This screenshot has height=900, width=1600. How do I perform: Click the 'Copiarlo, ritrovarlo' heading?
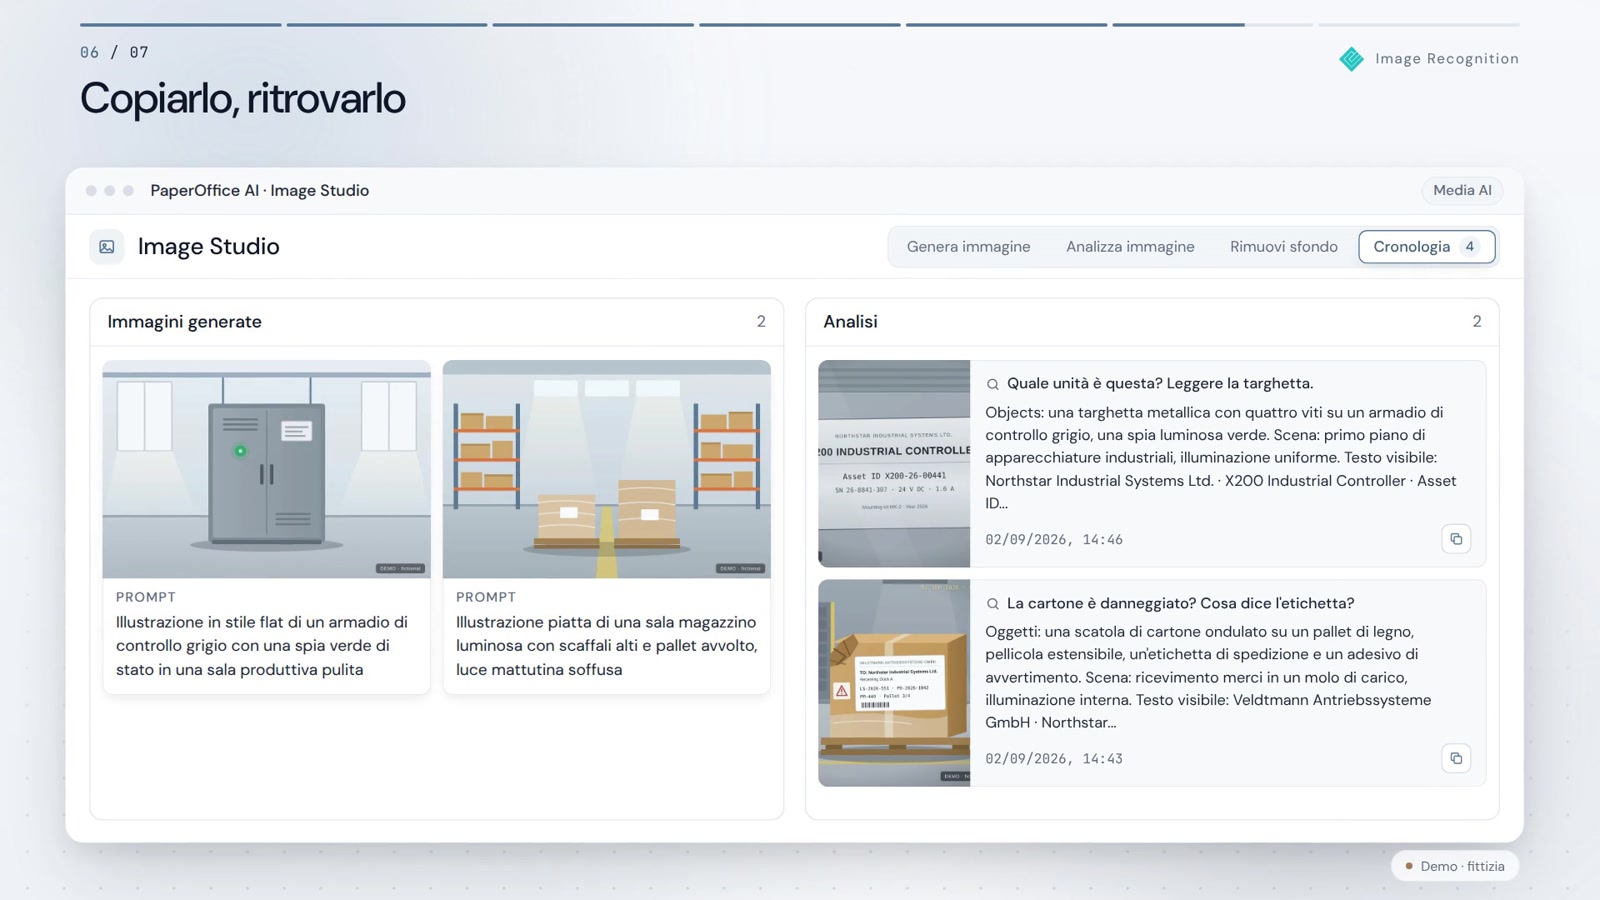(243, 99)
